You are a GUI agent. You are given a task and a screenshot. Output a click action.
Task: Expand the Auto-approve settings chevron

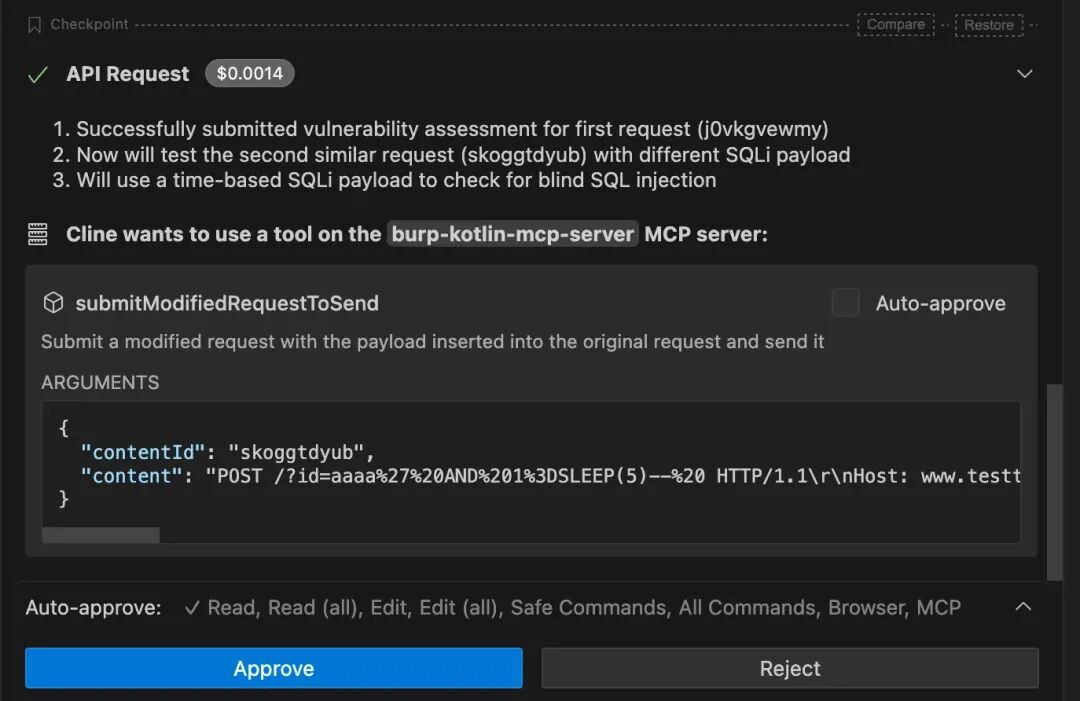[x=1024, y=607]
